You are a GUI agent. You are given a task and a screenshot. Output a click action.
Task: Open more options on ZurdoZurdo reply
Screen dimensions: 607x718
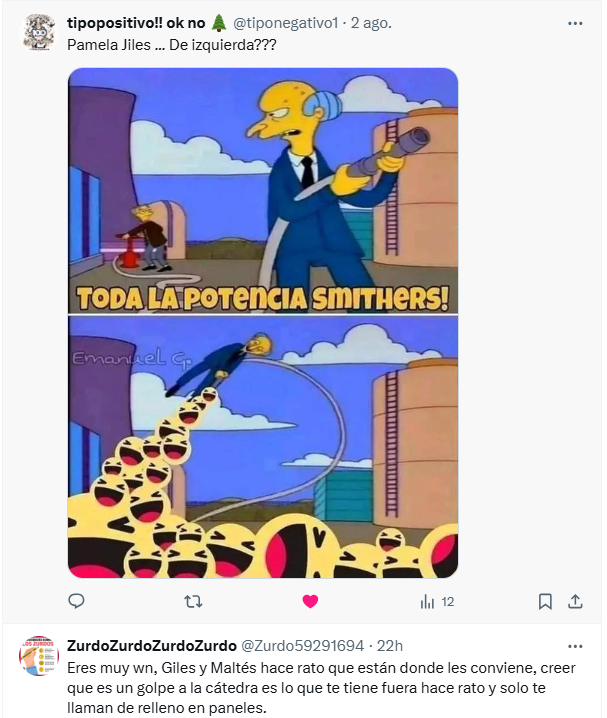tap(575, 647)
